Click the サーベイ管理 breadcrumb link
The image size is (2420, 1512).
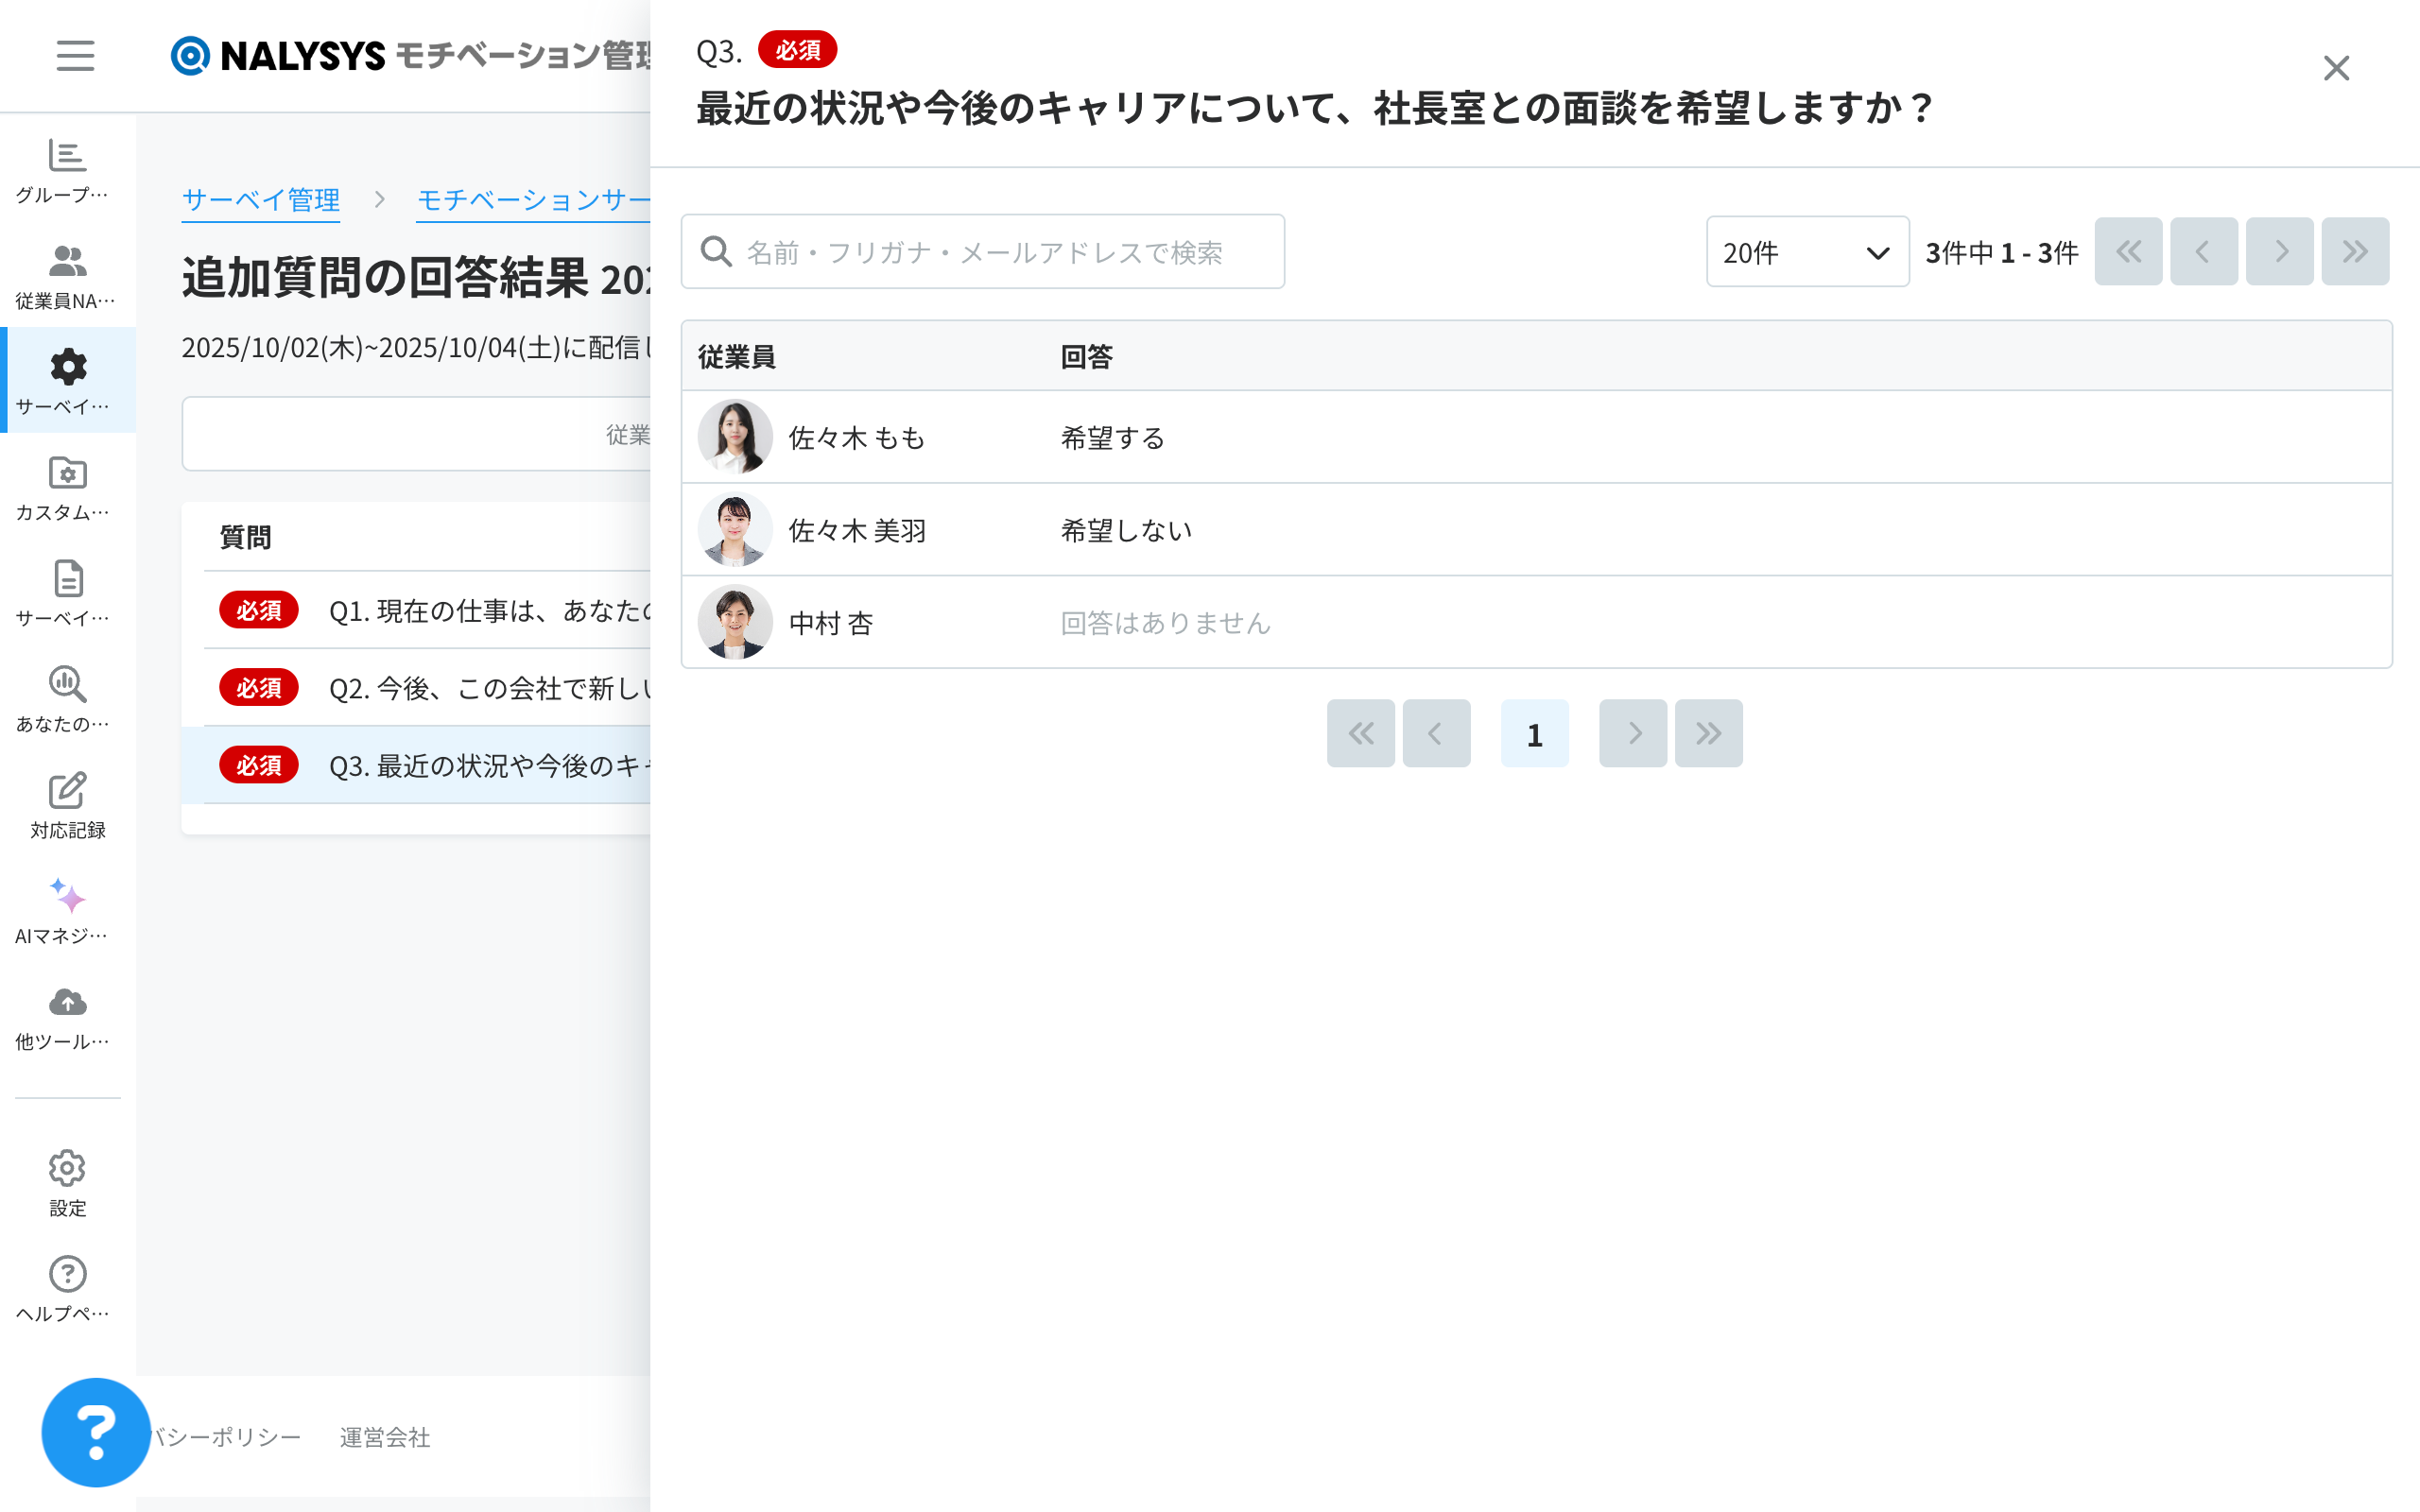(x=260, y=200)
